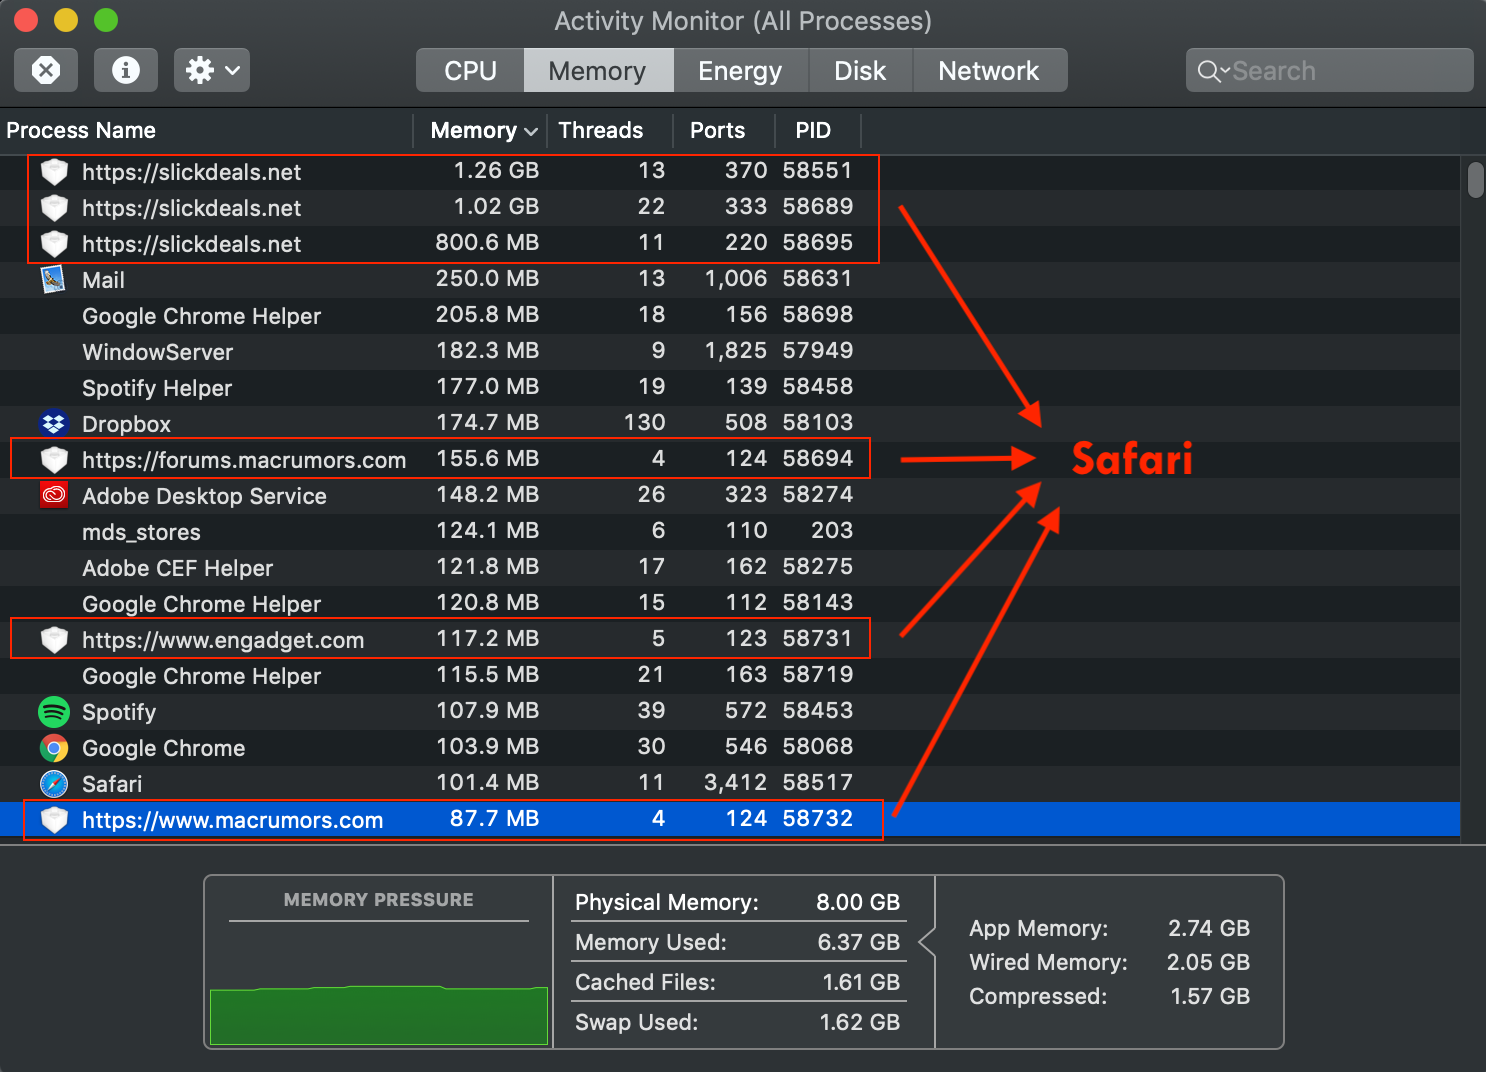Sort by Process Name column
The width and height of the screenshot is (1486, 1072).
(x=206, y=131)
